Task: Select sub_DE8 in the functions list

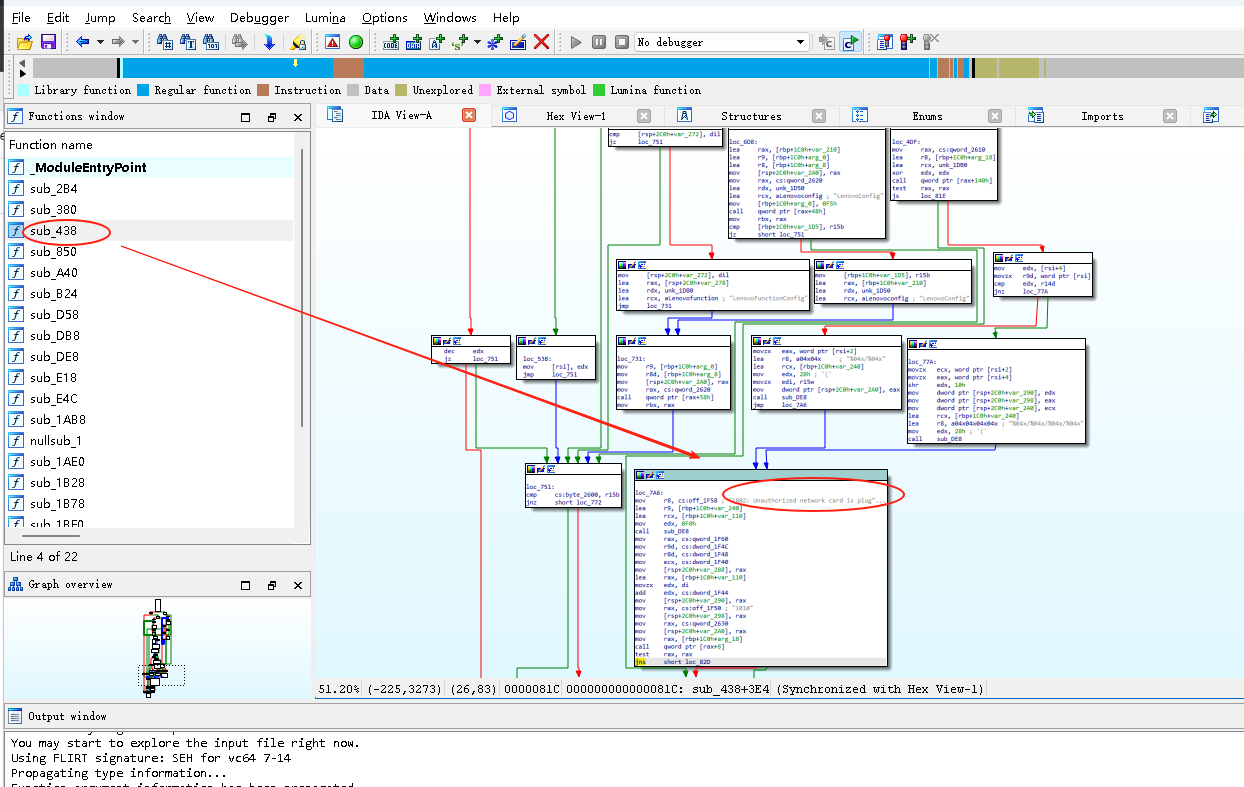Action: (x=150, y=356)
